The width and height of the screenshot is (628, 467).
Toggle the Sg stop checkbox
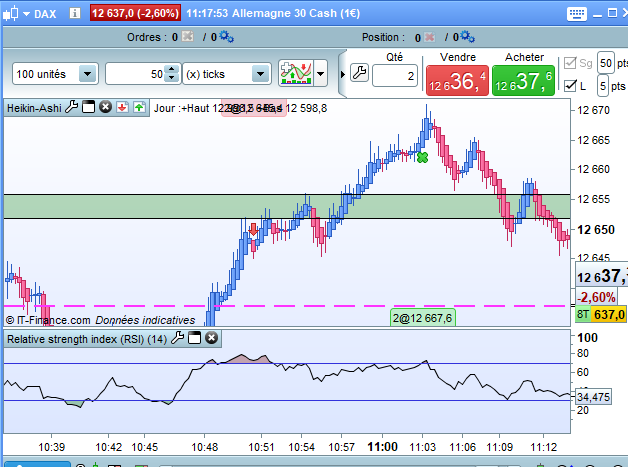[x=570, y=63]
